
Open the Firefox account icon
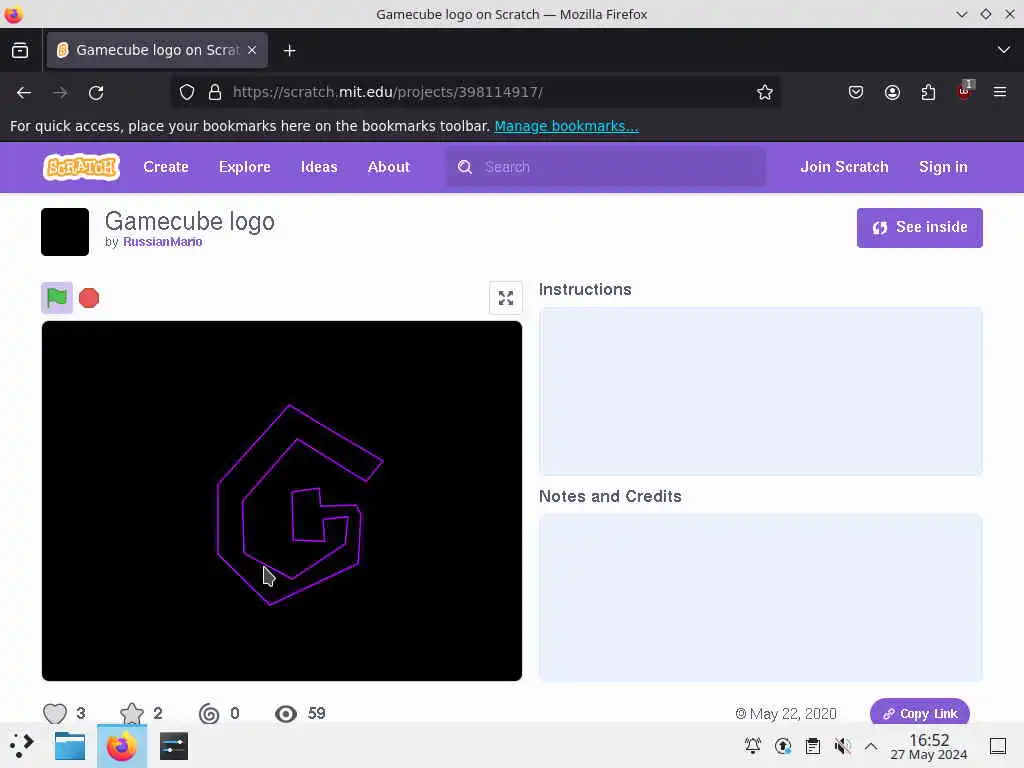[x=892, y=92]
